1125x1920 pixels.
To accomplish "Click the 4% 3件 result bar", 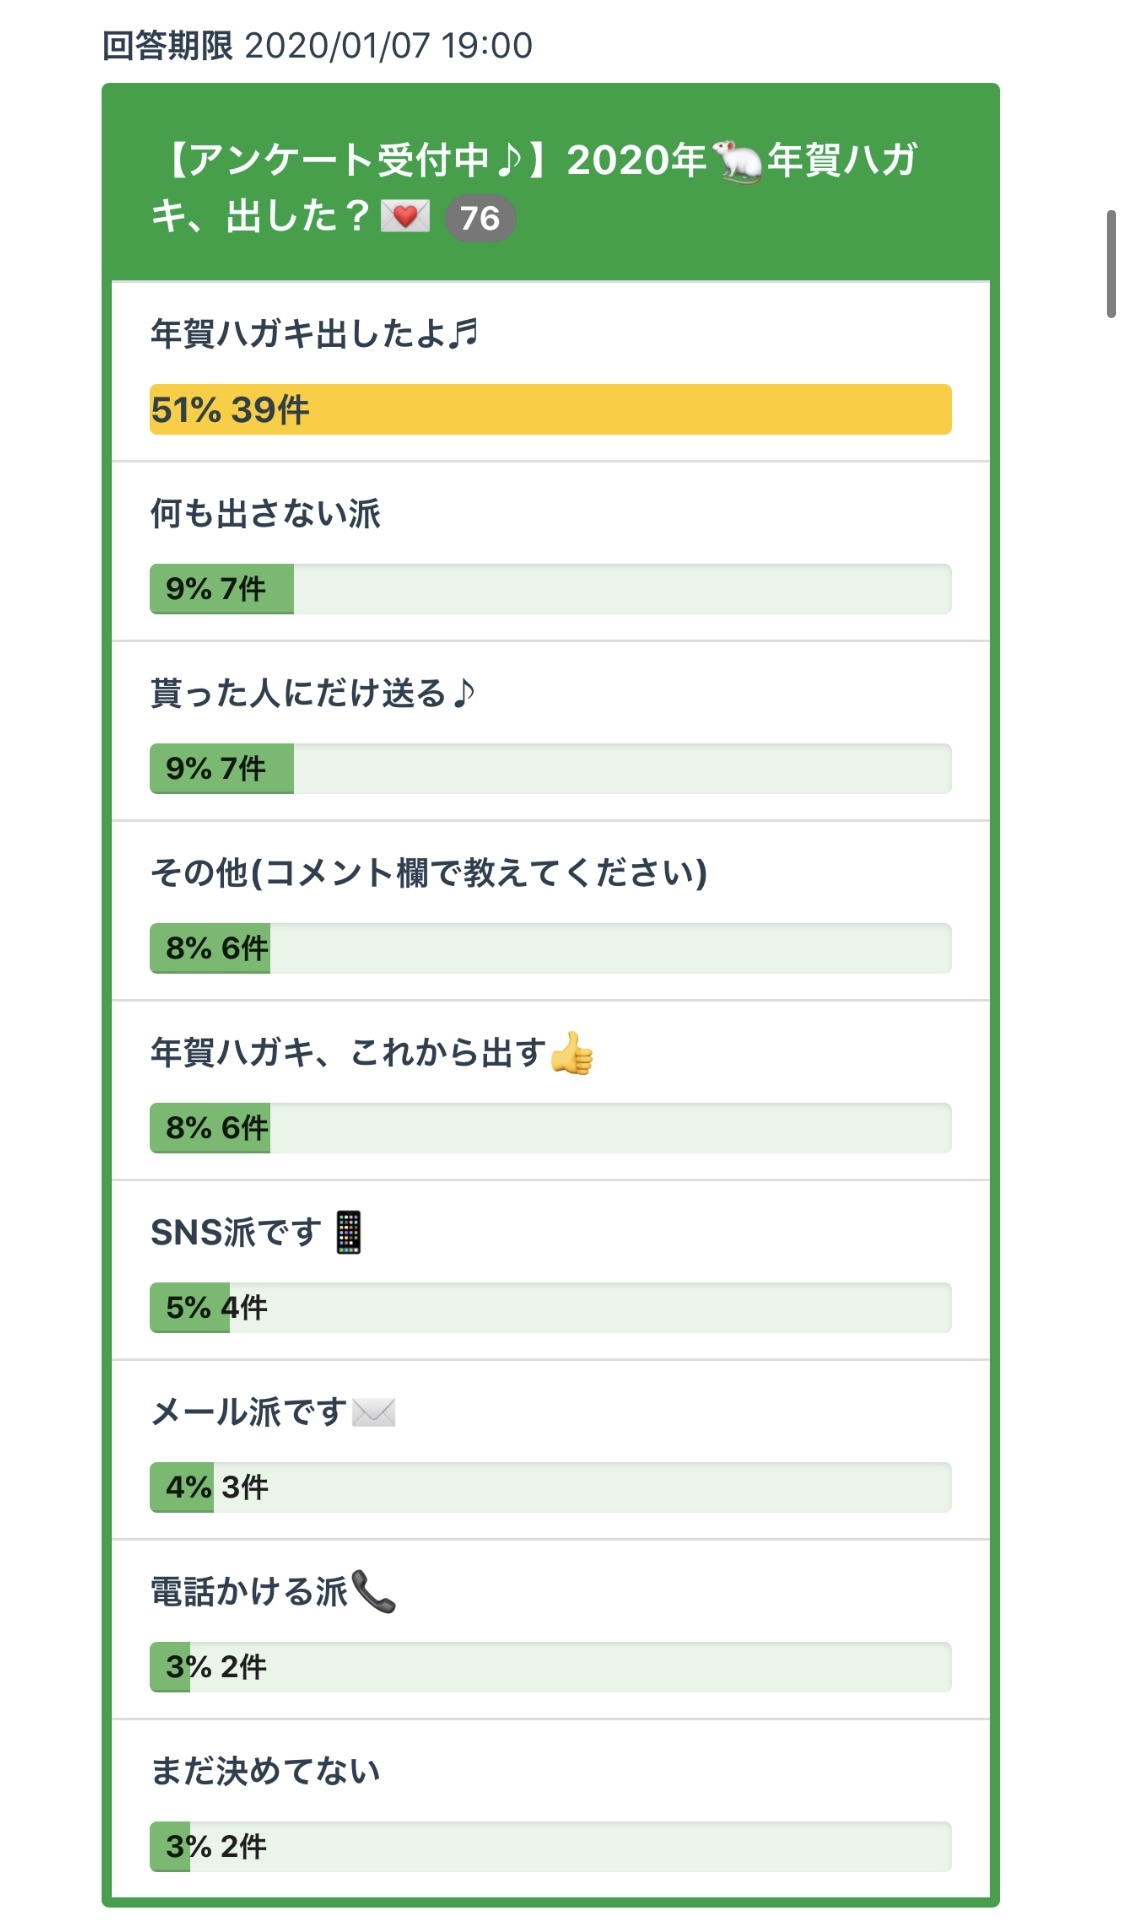I will [550, 1487].
